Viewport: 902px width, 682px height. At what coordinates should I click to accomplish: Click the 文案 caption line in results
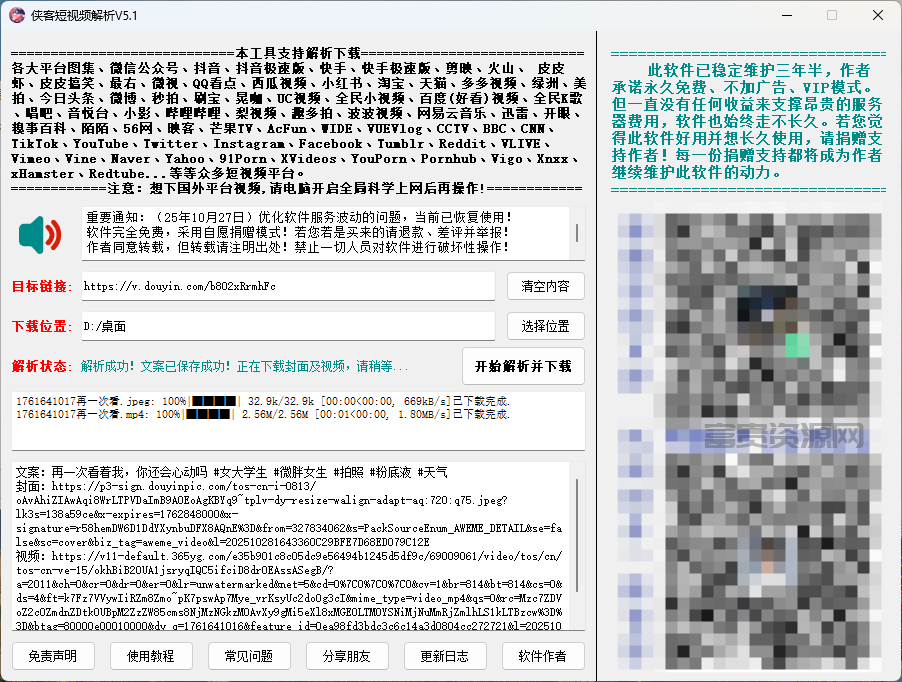click(231, 472)
